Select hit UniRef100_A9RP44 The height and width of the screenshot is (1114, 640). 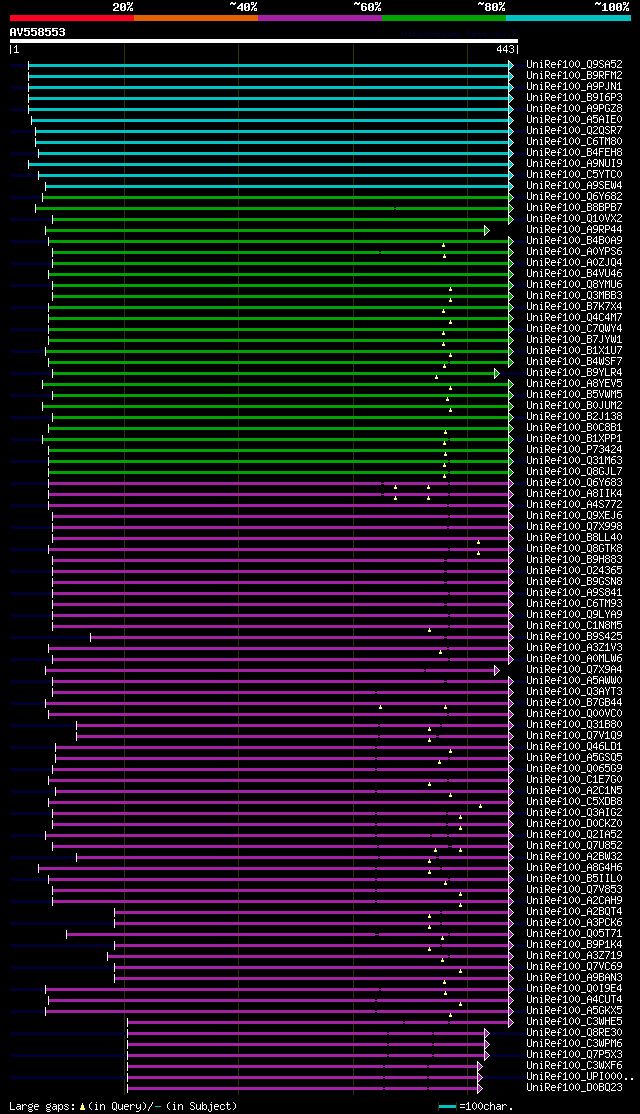tap(574, 229)
